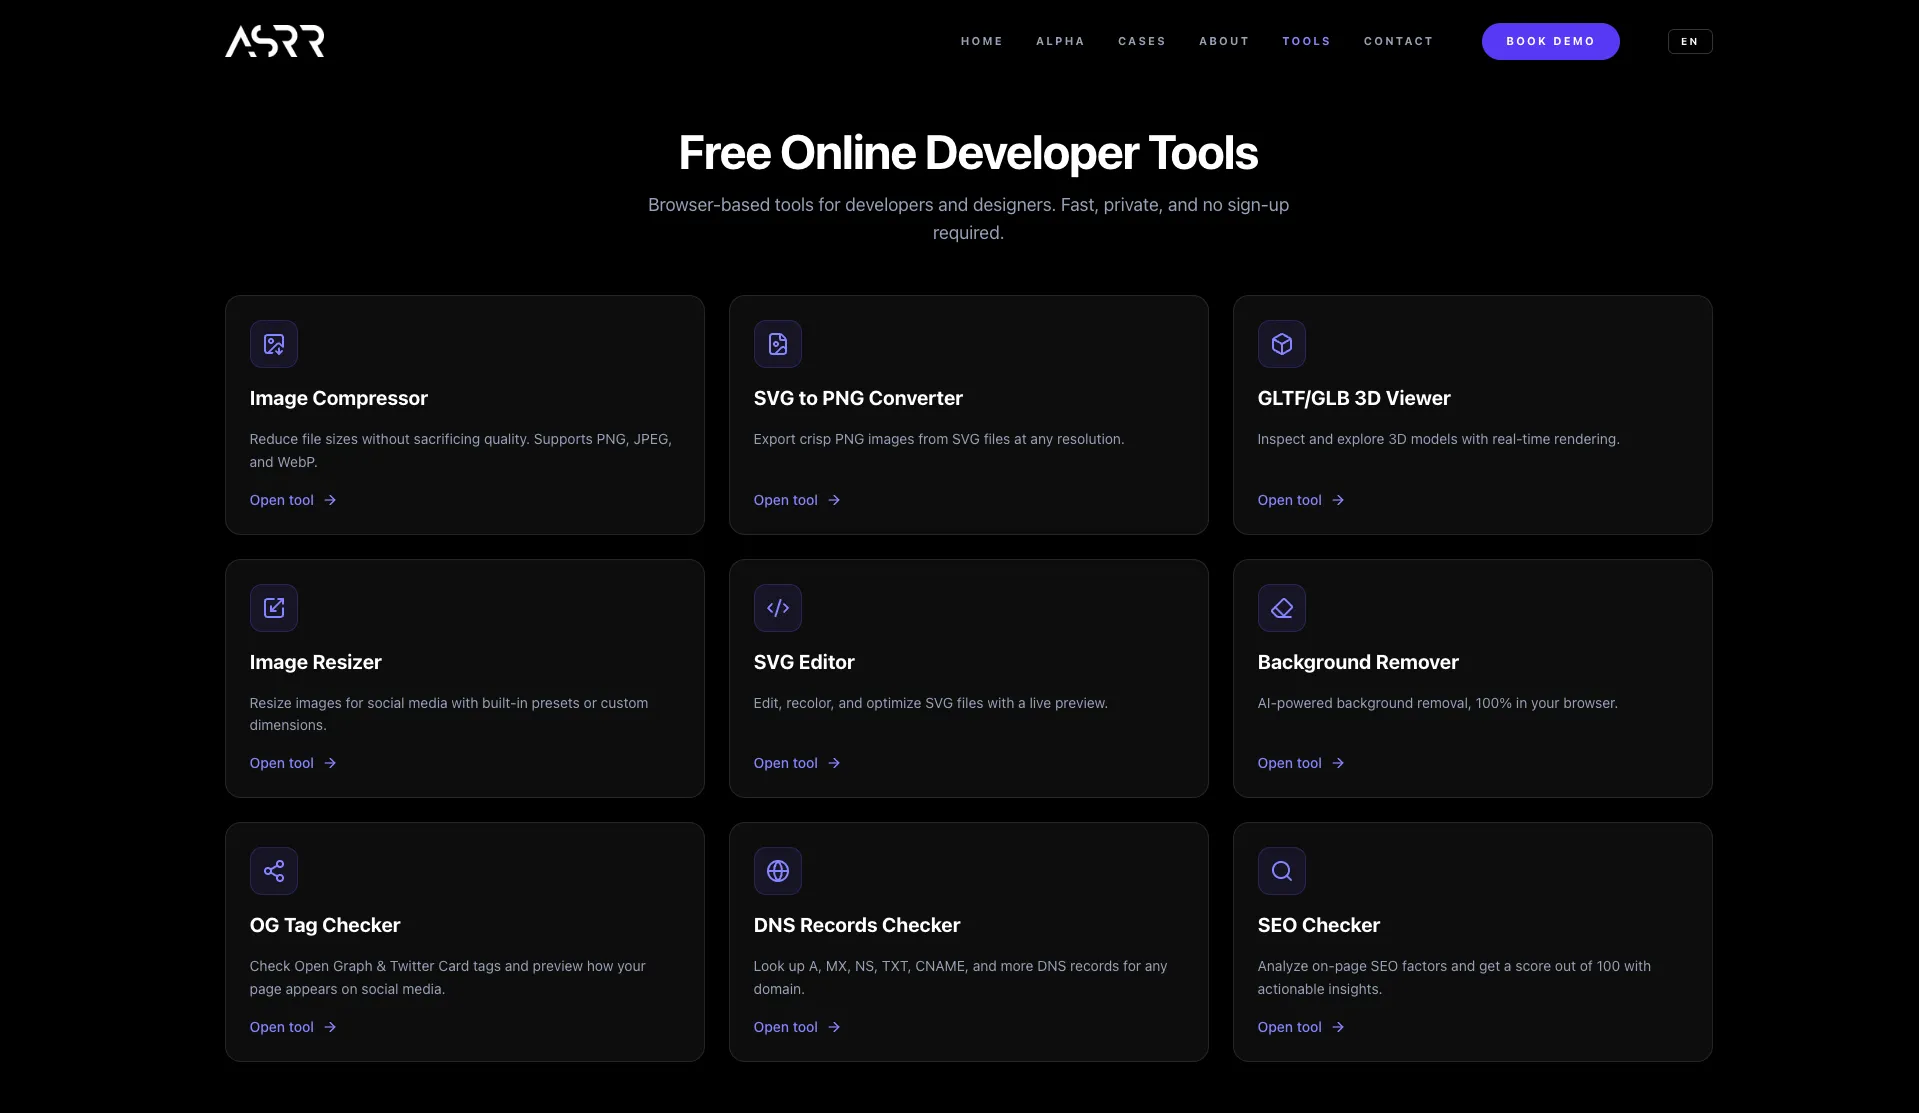Open the ALPHA nav item
This screenshot has width=1919, height=1113.
coord(1060,41)
